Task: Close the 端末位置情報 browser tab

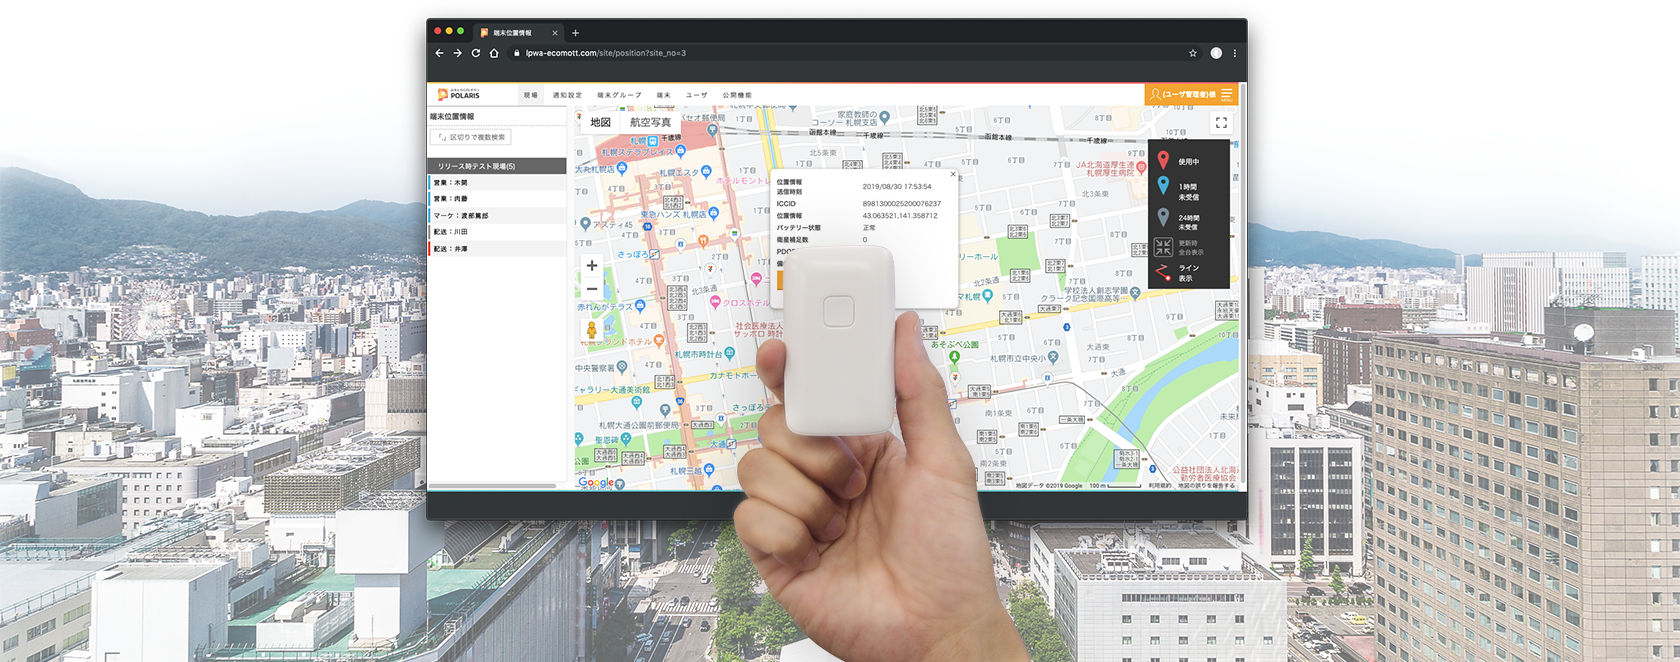Action: click(555, 33)
